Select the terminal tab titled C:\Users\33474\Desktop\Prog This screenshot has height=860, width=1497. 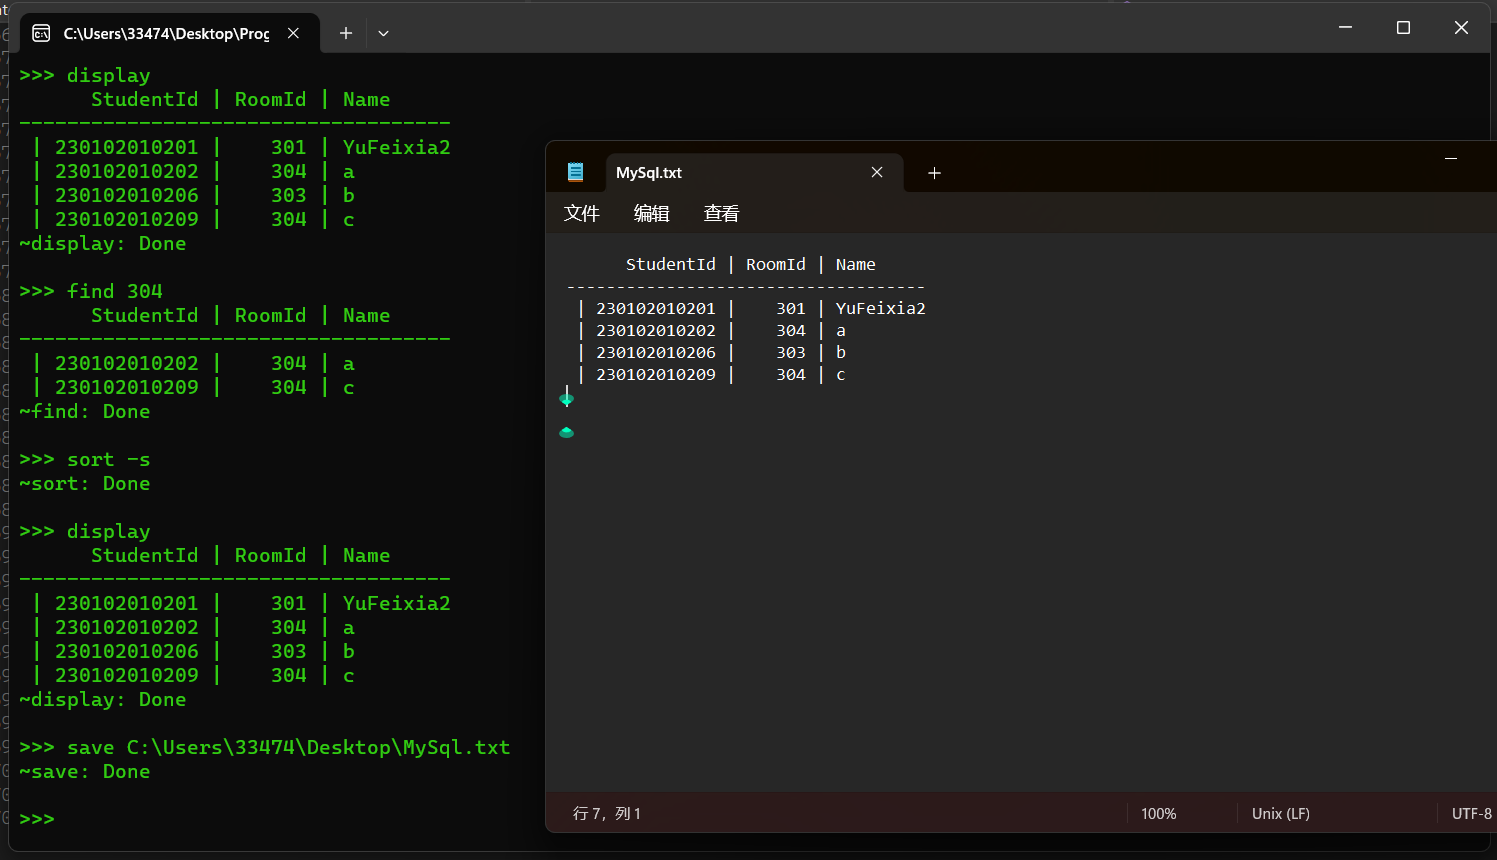click(171, 33)
